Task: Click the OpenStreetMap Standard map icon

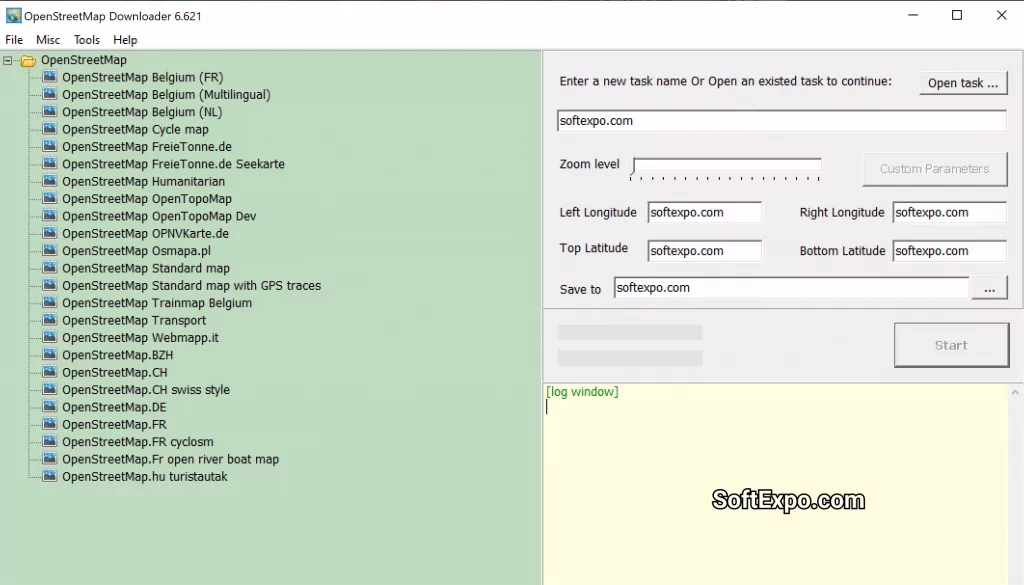Action: tap(49, 268)
